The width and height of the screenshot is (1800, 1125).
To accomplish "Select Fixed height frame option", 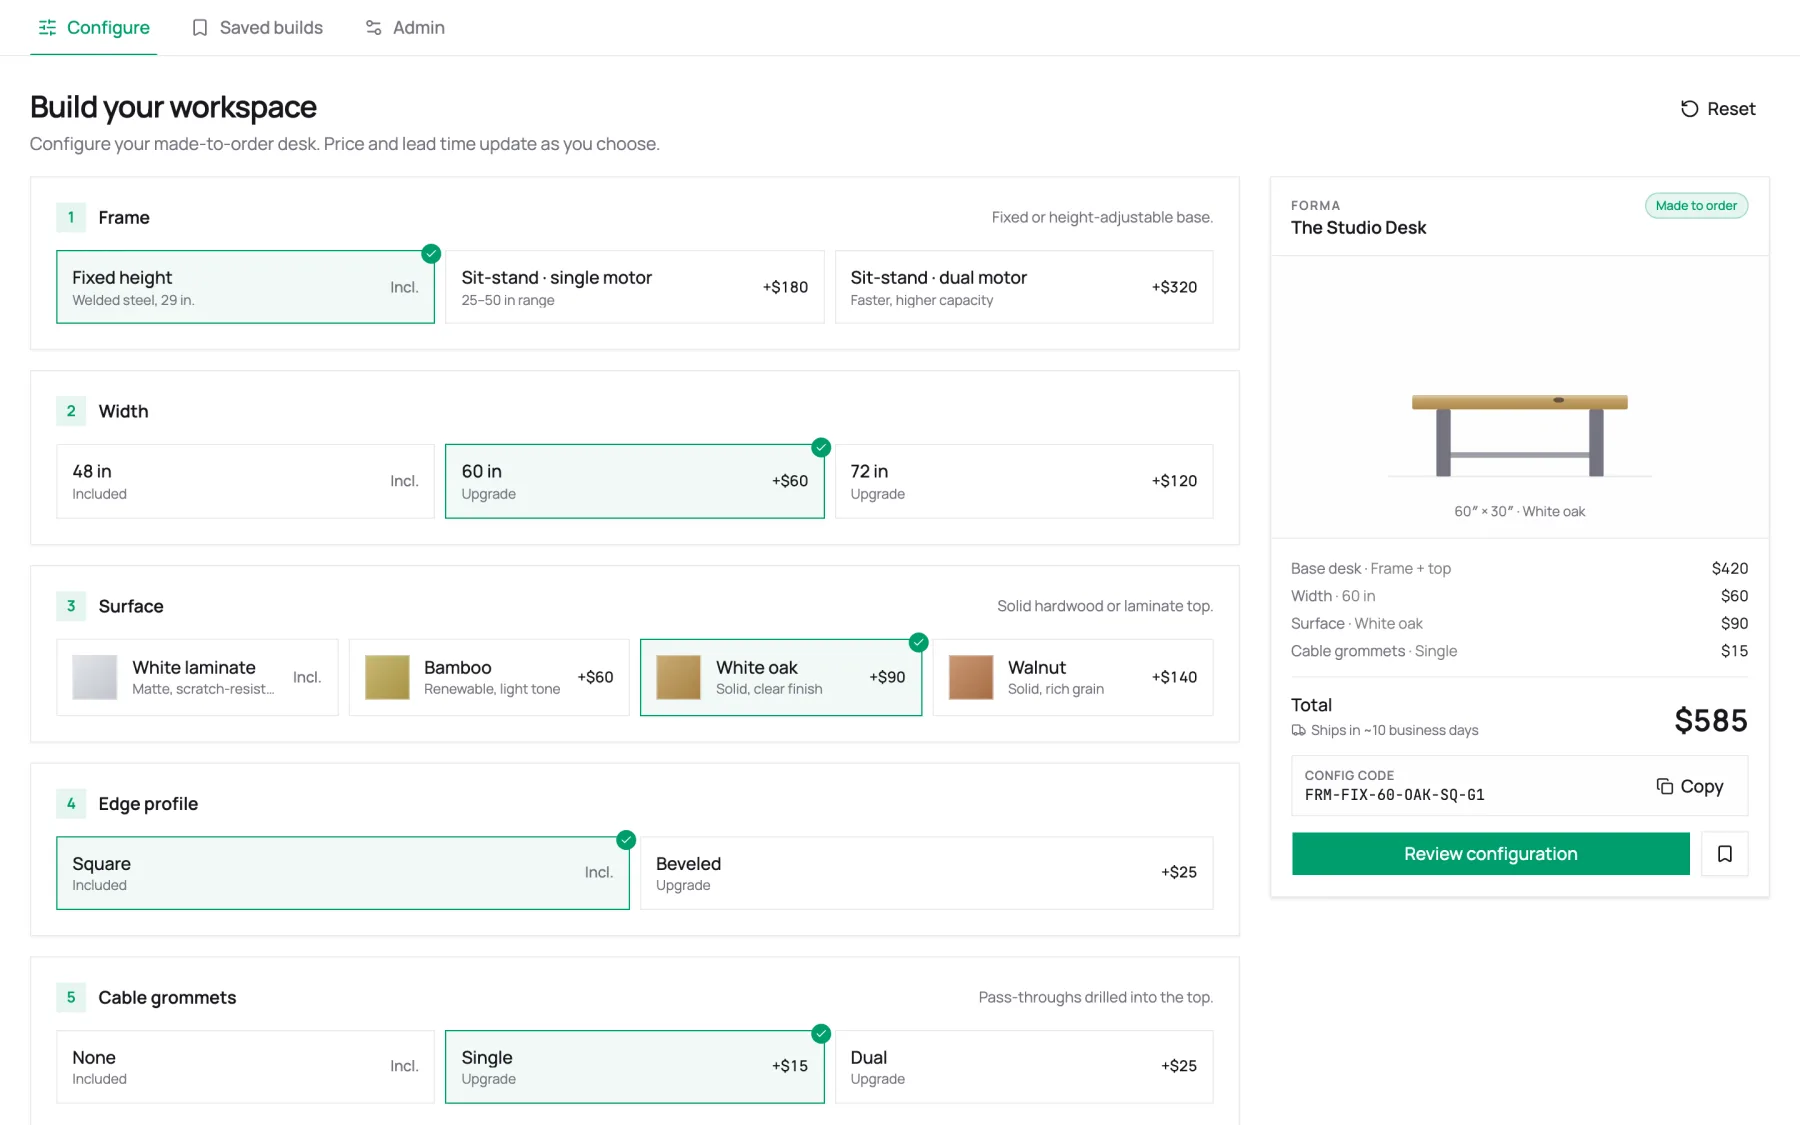I will tap(245, 287).
